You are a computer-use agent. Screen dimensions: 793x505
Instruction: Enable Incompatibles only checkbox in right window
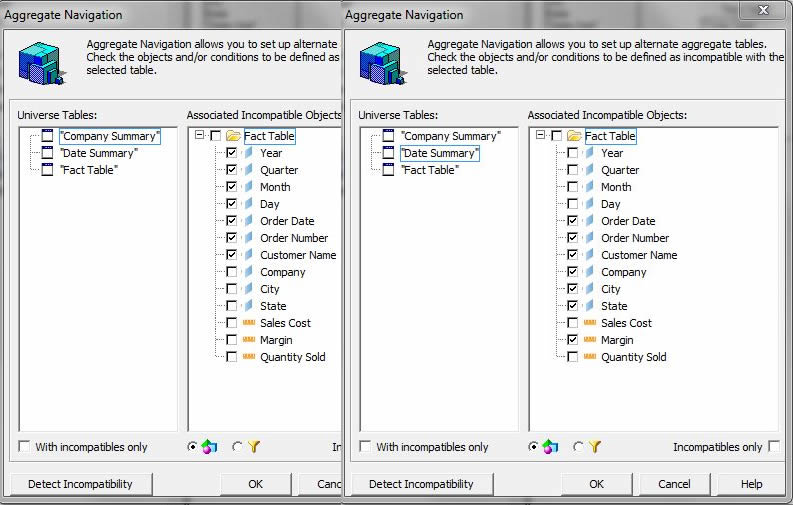[x=774, y=446]
